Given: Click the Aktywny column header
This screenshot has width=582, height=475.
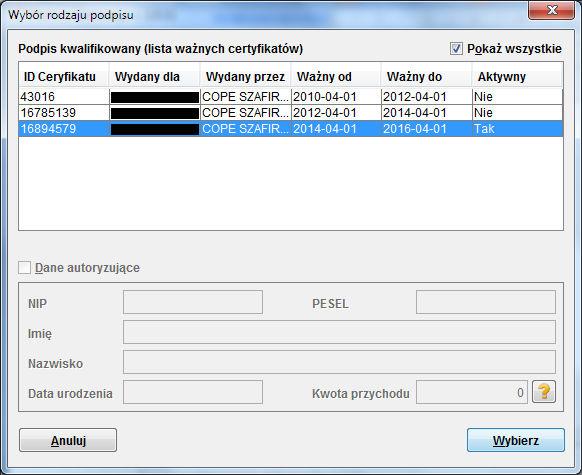Looking at the screenshot, I should tap(517, 77).
